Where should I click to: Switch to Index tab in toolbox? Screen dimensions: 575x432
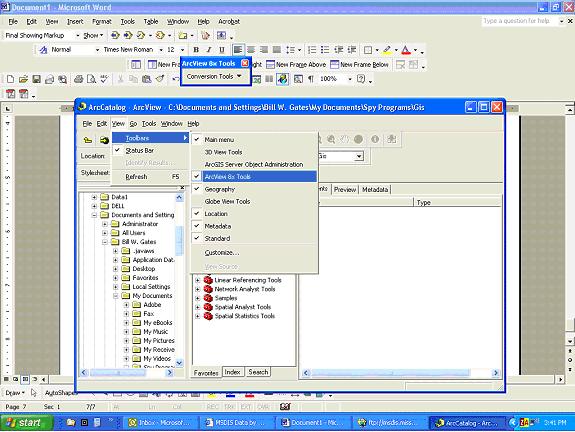232,372
